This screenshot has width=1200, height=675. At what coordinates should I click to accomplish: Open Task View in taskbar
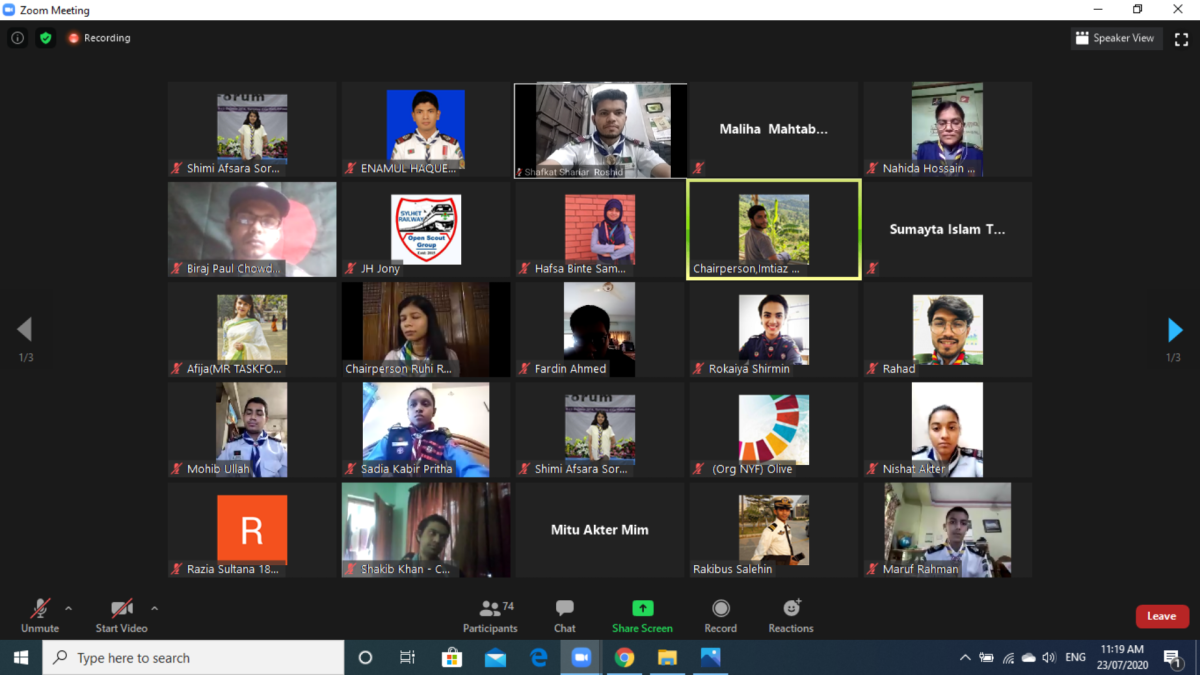coord(407,657)
